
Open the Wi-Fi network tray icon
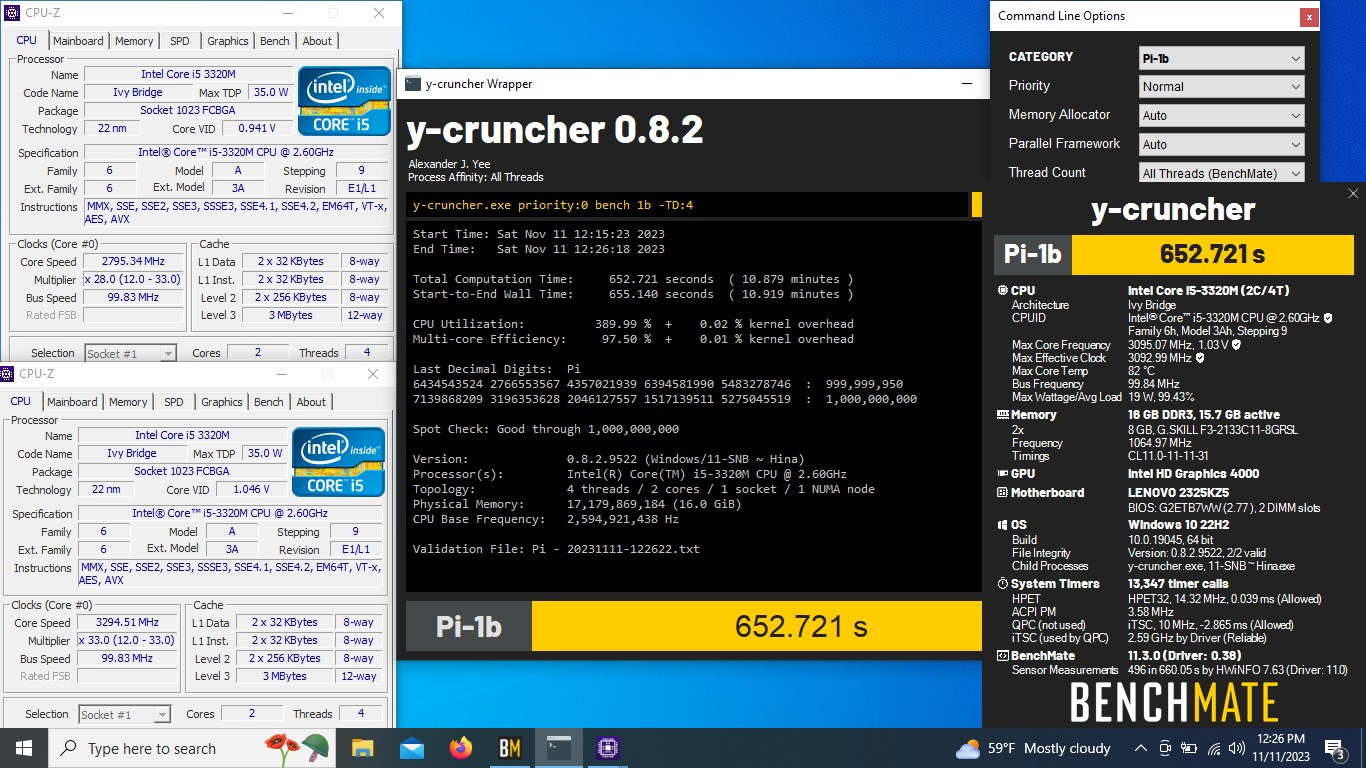[1214, 748]
